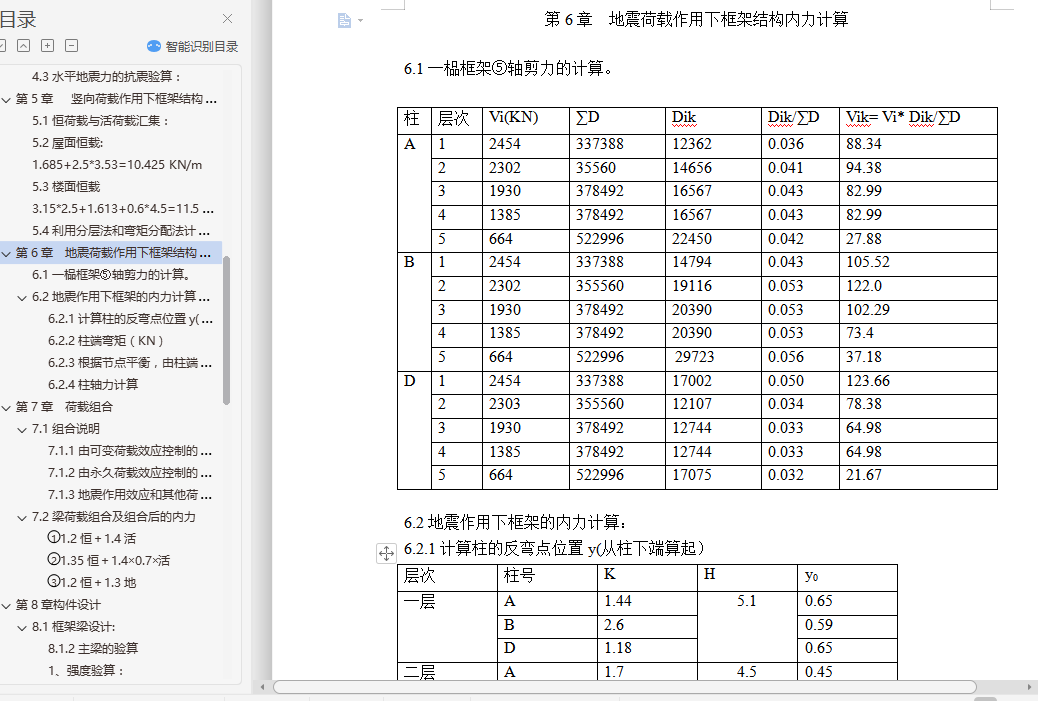Go to 5.4 利用分层法和弯矩分配法计 heading

coord(121,230)
